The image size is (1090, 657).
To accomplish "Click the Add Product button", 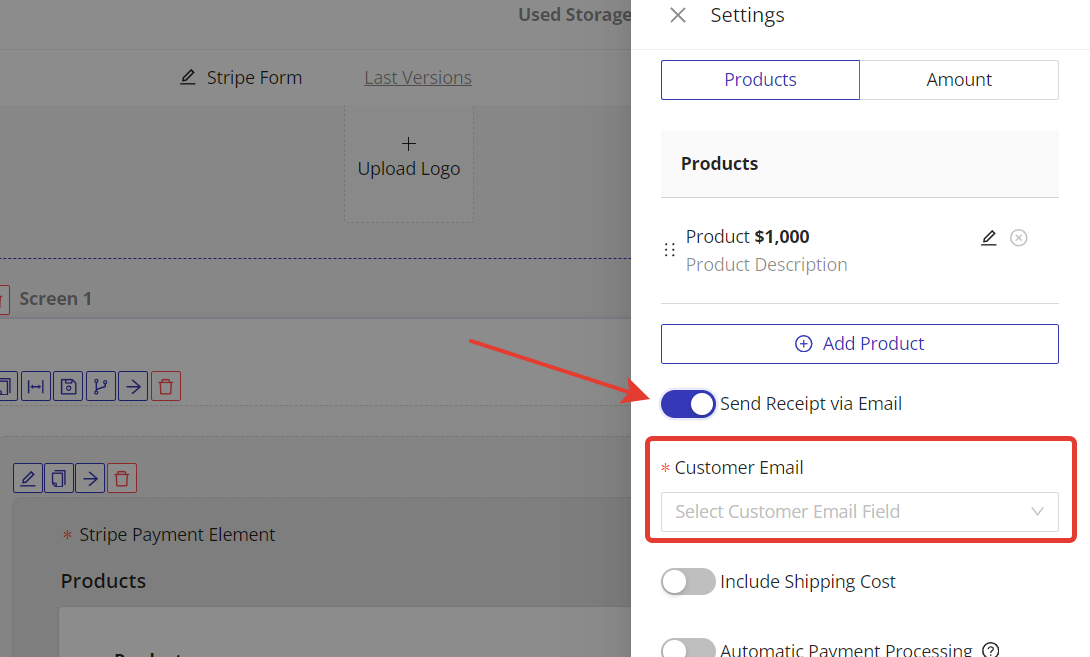I will (859, 344).
